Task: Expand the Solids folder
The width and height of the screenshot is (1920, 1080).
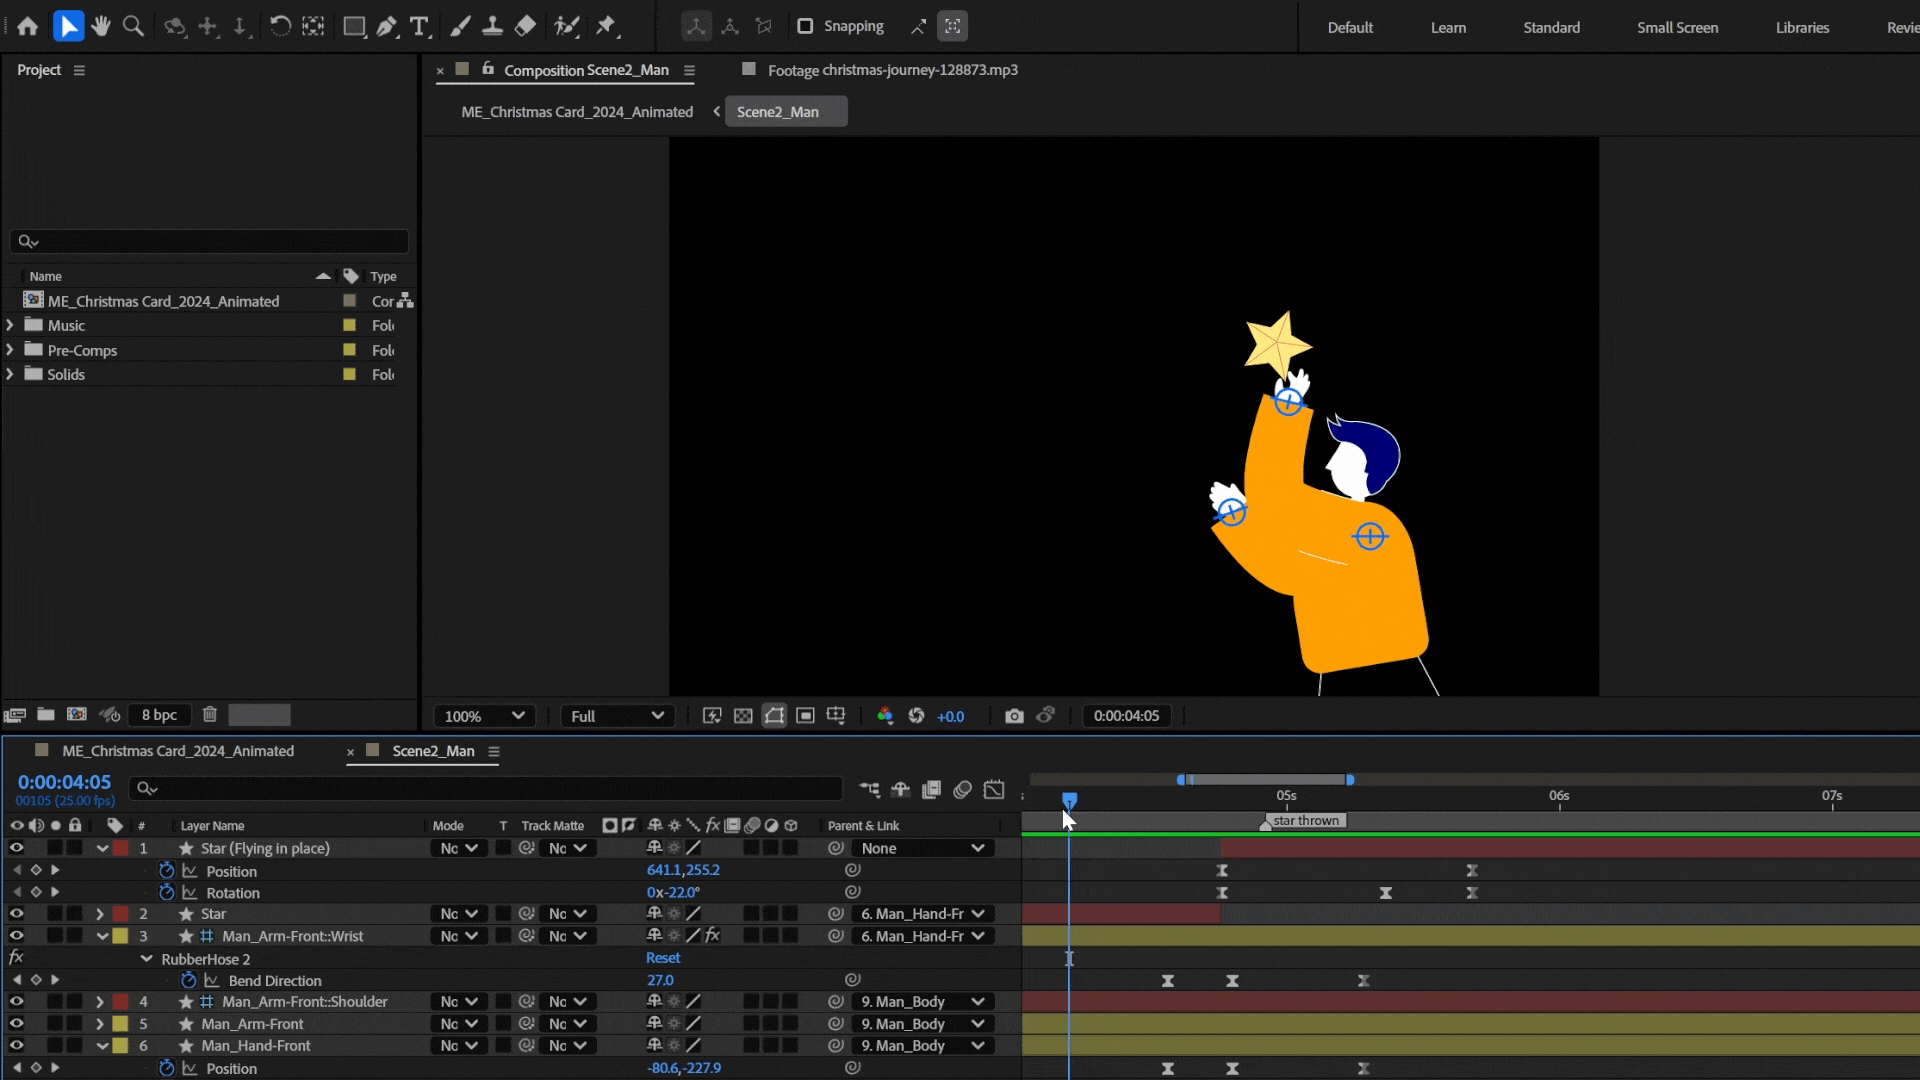Action: click(x=10, y=374)
